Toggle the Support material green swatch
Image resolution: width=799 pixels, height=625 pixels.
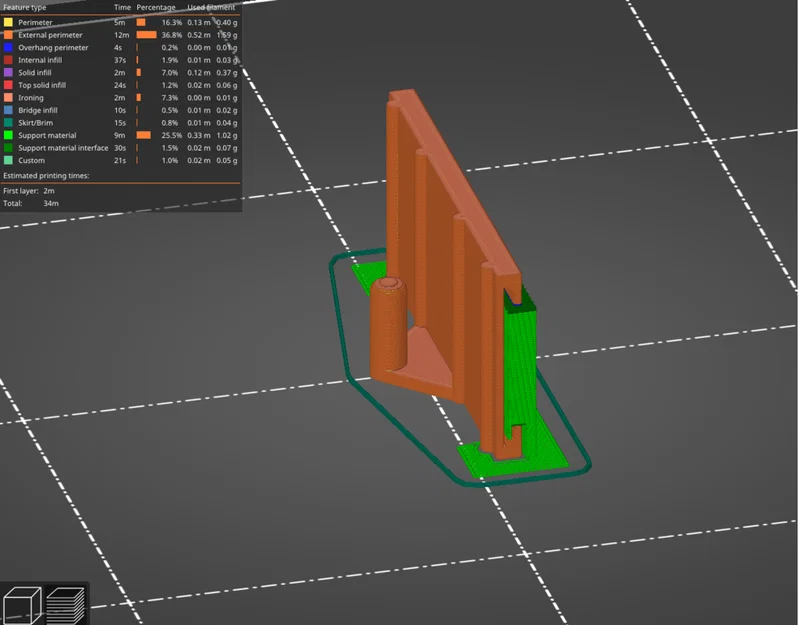(x=8, y=135)
